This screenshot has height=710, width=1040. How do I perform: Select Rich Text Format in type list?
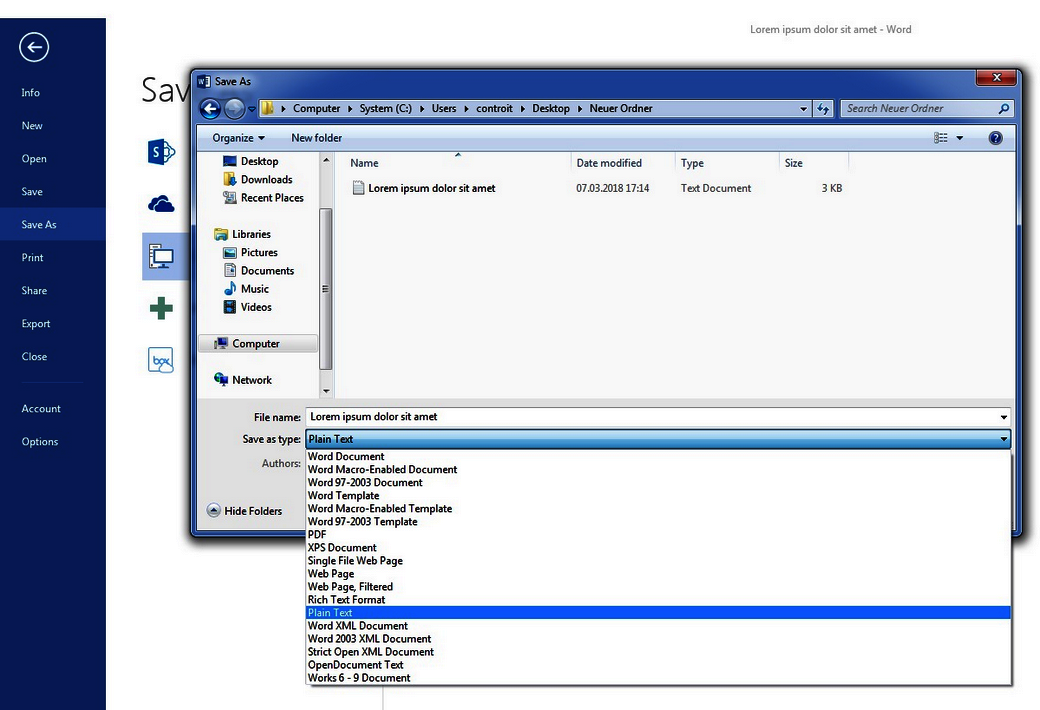pyautogui.click(x=346, y=600)
